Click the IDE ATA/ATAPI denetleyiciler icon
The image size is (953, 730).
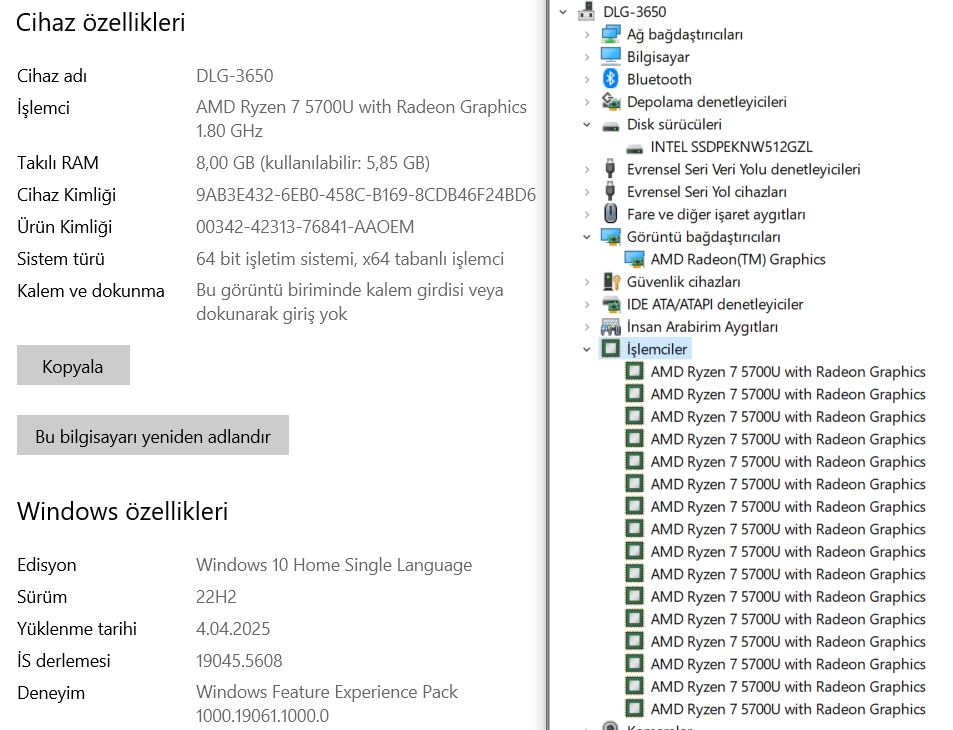(x=611, y=304)
